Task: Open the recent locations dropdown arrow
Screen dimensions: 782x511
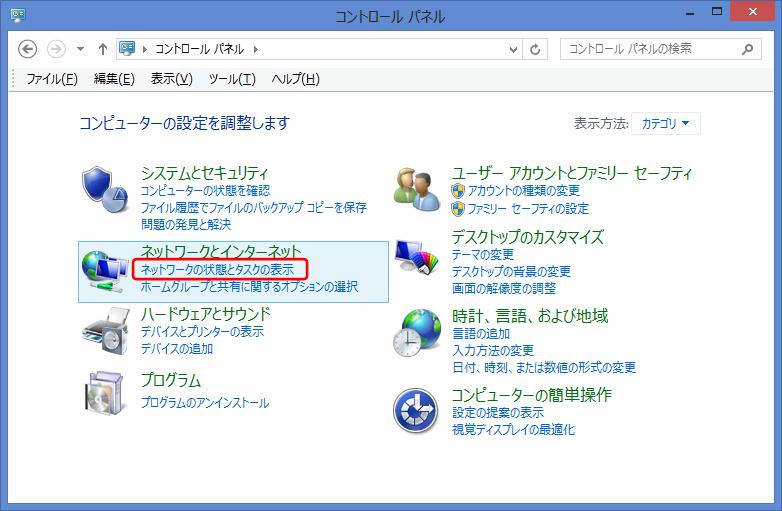Action: [80, 49]
